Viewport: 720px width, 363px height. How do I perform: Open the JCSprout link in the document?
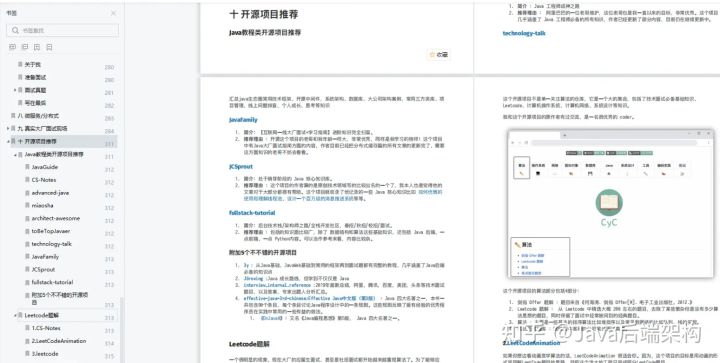[241, 167]
